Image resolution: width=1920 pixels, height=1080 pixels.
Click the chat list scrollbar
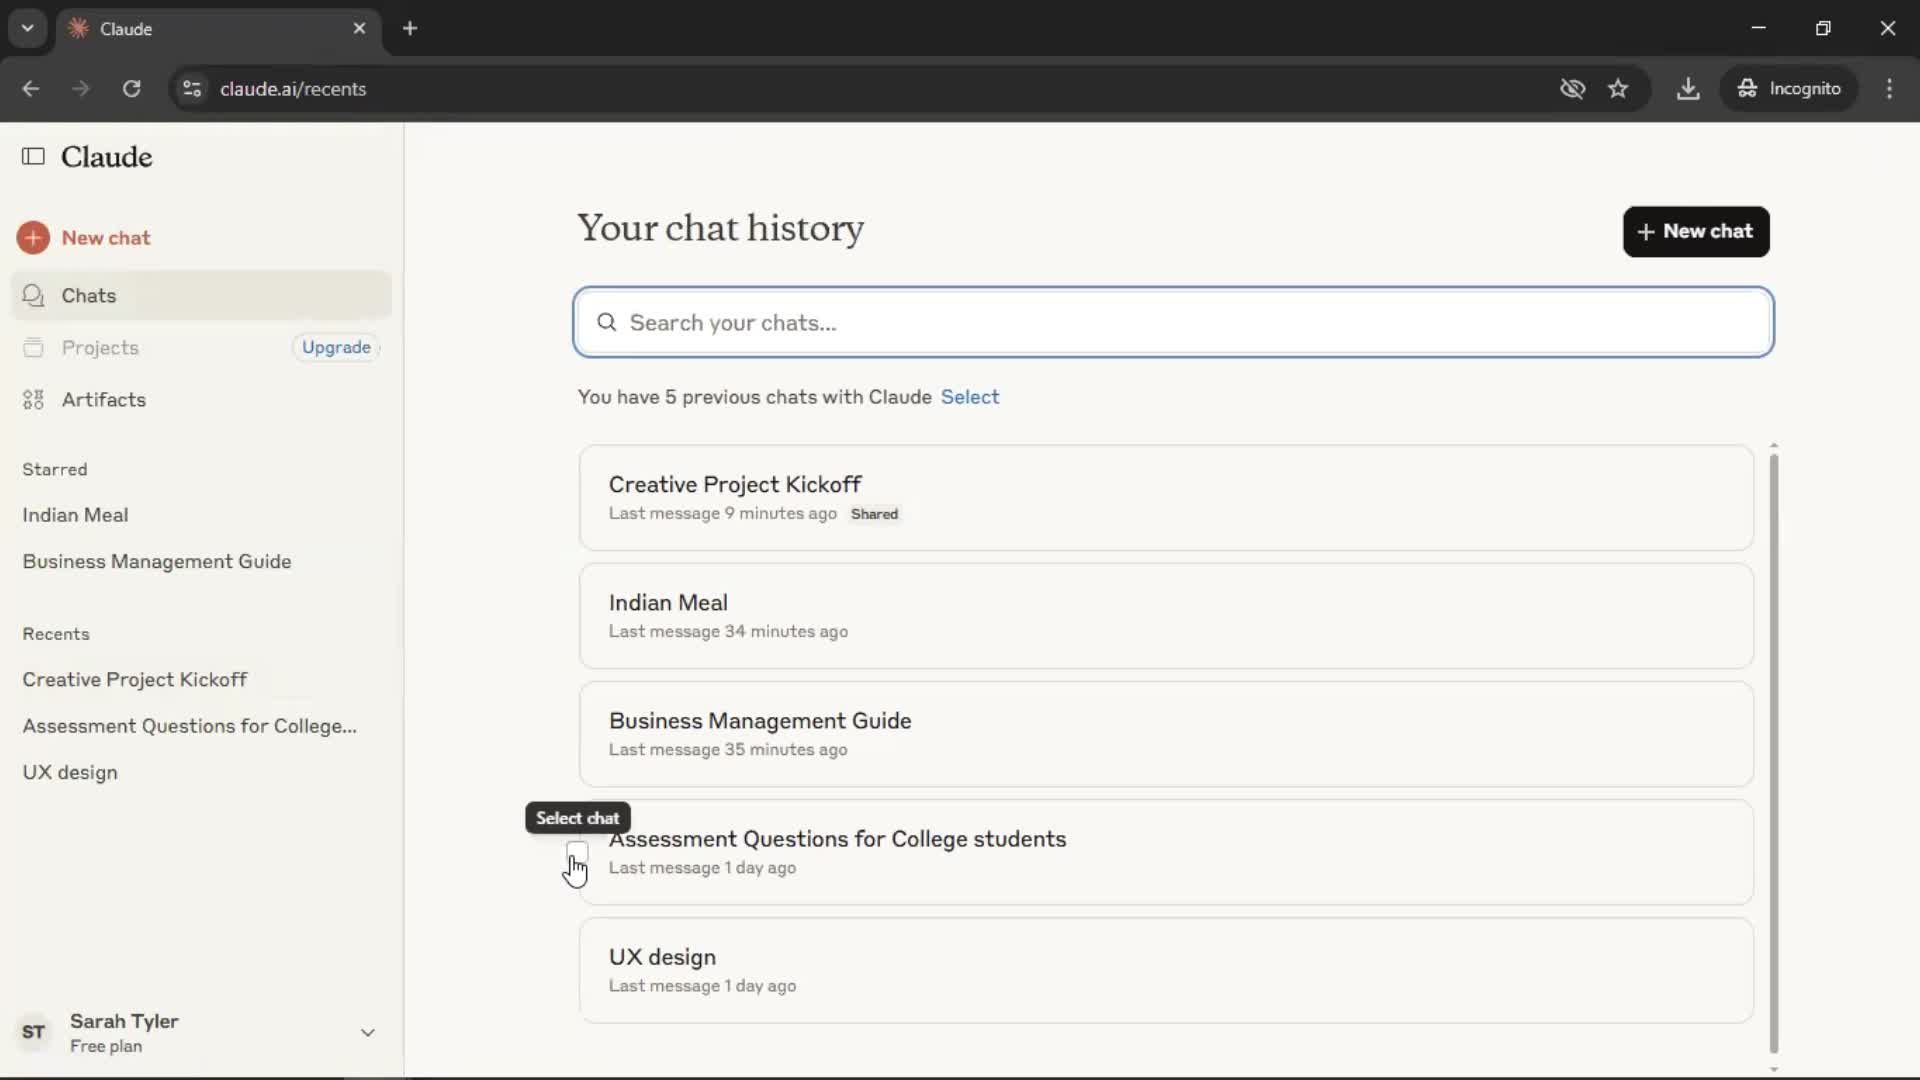pyautogui.click(x=1774, y=753)
